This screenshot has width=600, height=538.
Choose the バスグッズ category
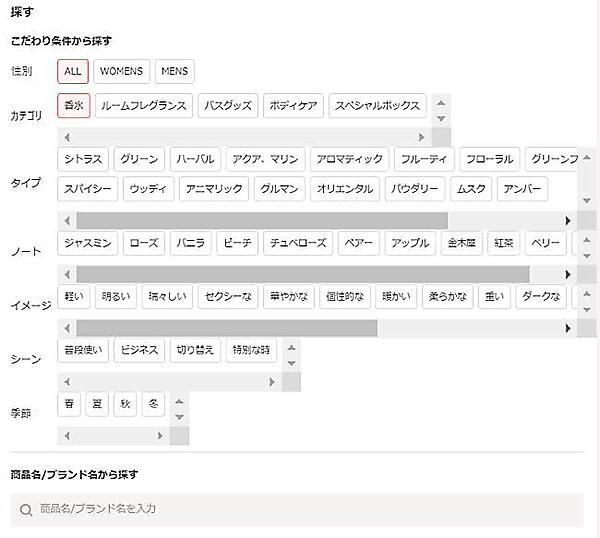tap(228, 105)
